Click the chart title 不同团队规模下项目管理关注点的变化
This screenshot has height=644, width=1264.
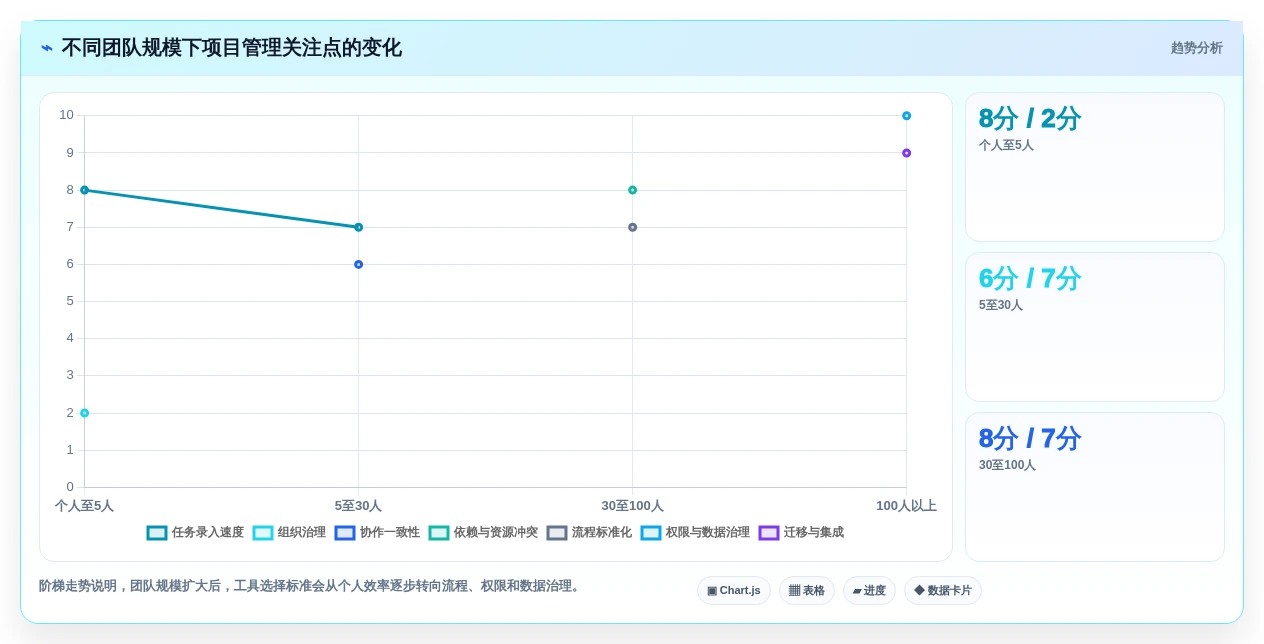231,48
